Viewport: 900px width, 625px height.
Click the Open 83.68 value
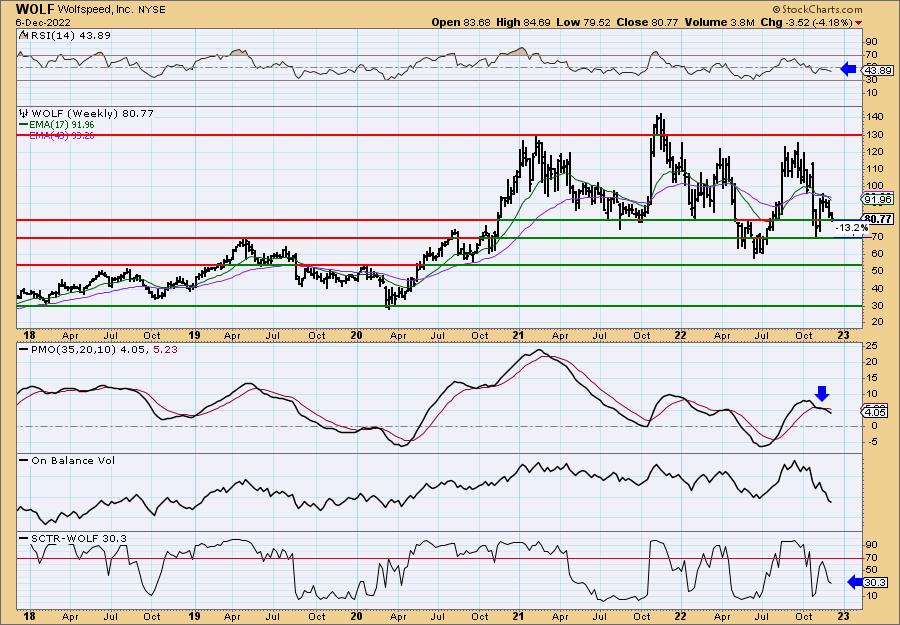pyautogui.click(x=461, y=22)
